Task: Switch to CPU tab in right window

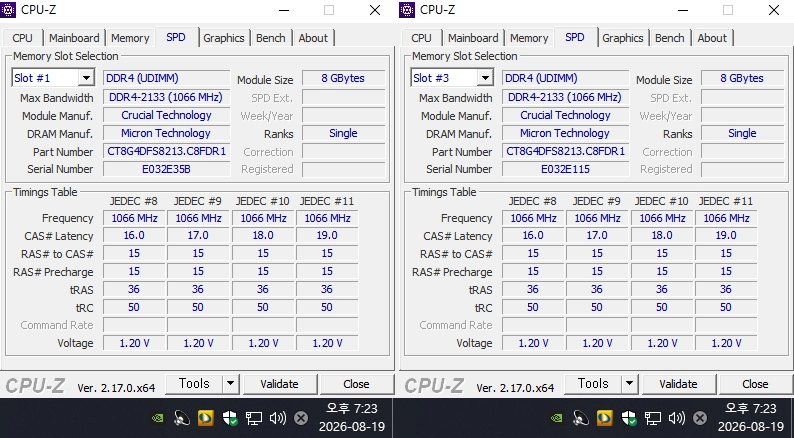Action: click(422, 38)
